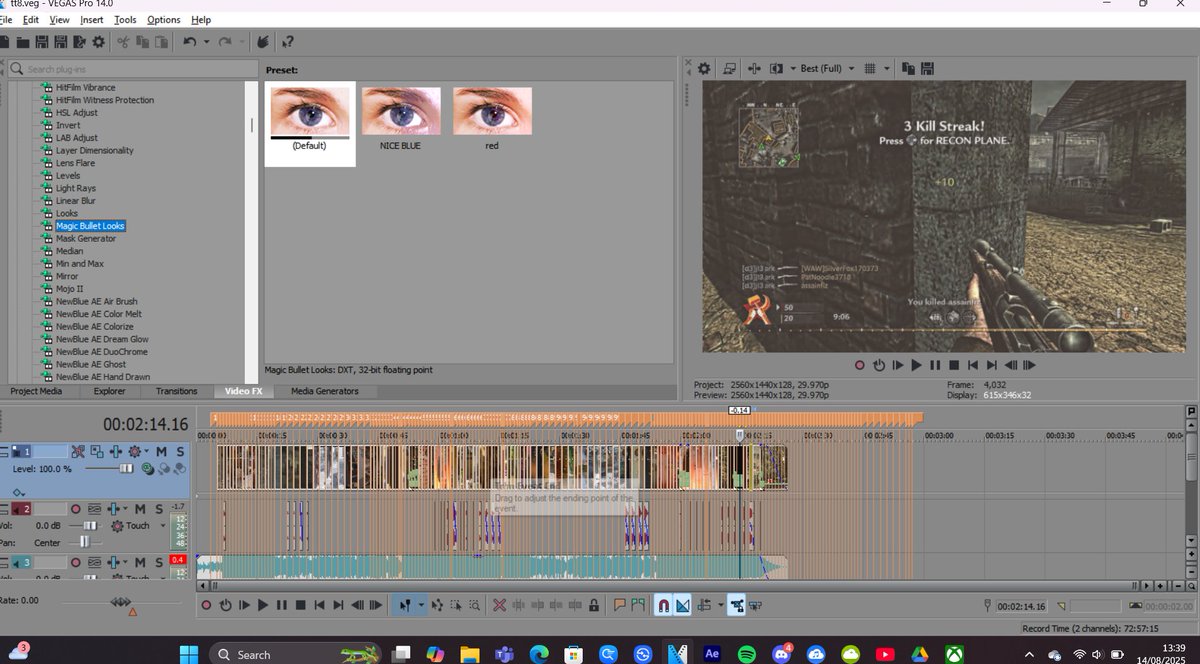Viewport: 1200px width, 664px height.
Task: Switch to the Transitions tab
Action: [176, 391]
